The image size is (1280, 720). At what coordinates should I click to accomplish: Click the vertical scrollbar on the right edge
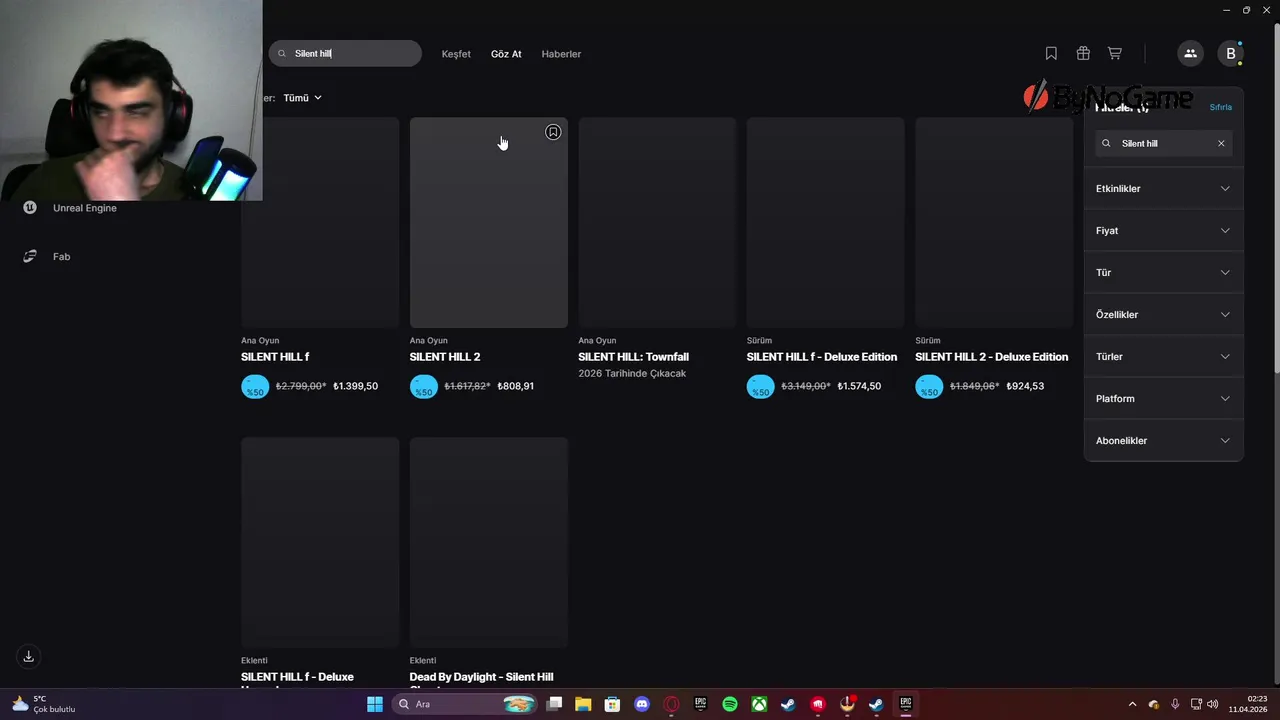click(x=1276, y=200)
